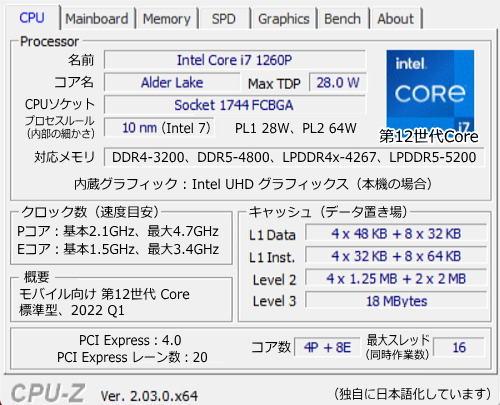
Task: Click the L1 Inst. label
Action: (272, 257)
